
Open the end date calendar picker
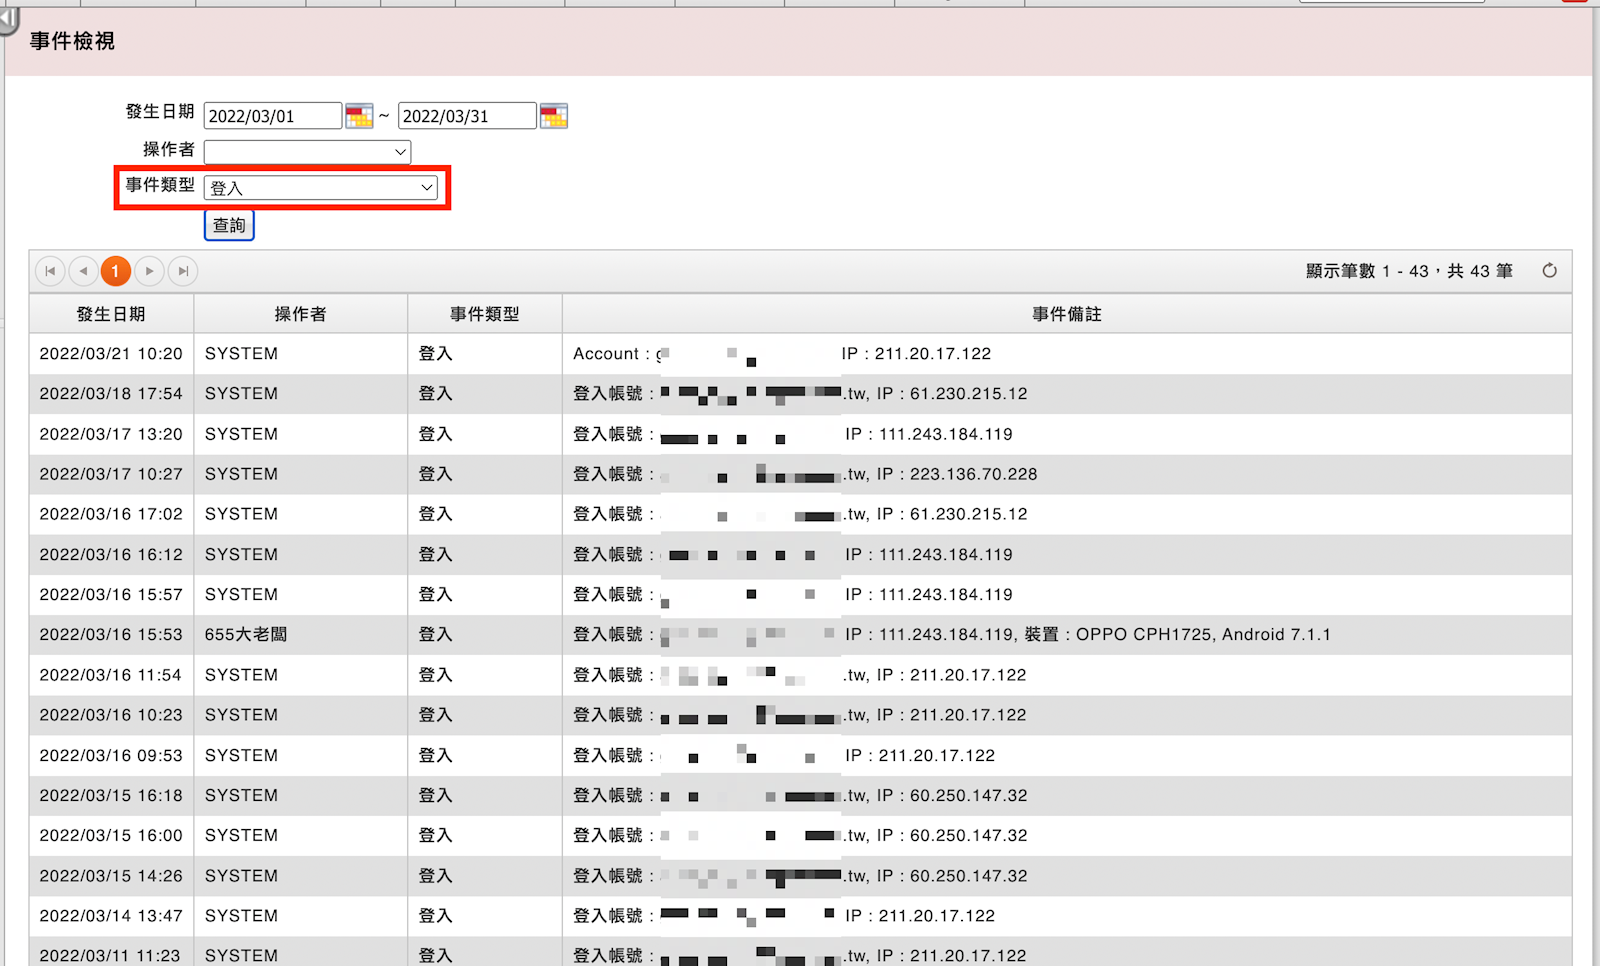(553, 116)
